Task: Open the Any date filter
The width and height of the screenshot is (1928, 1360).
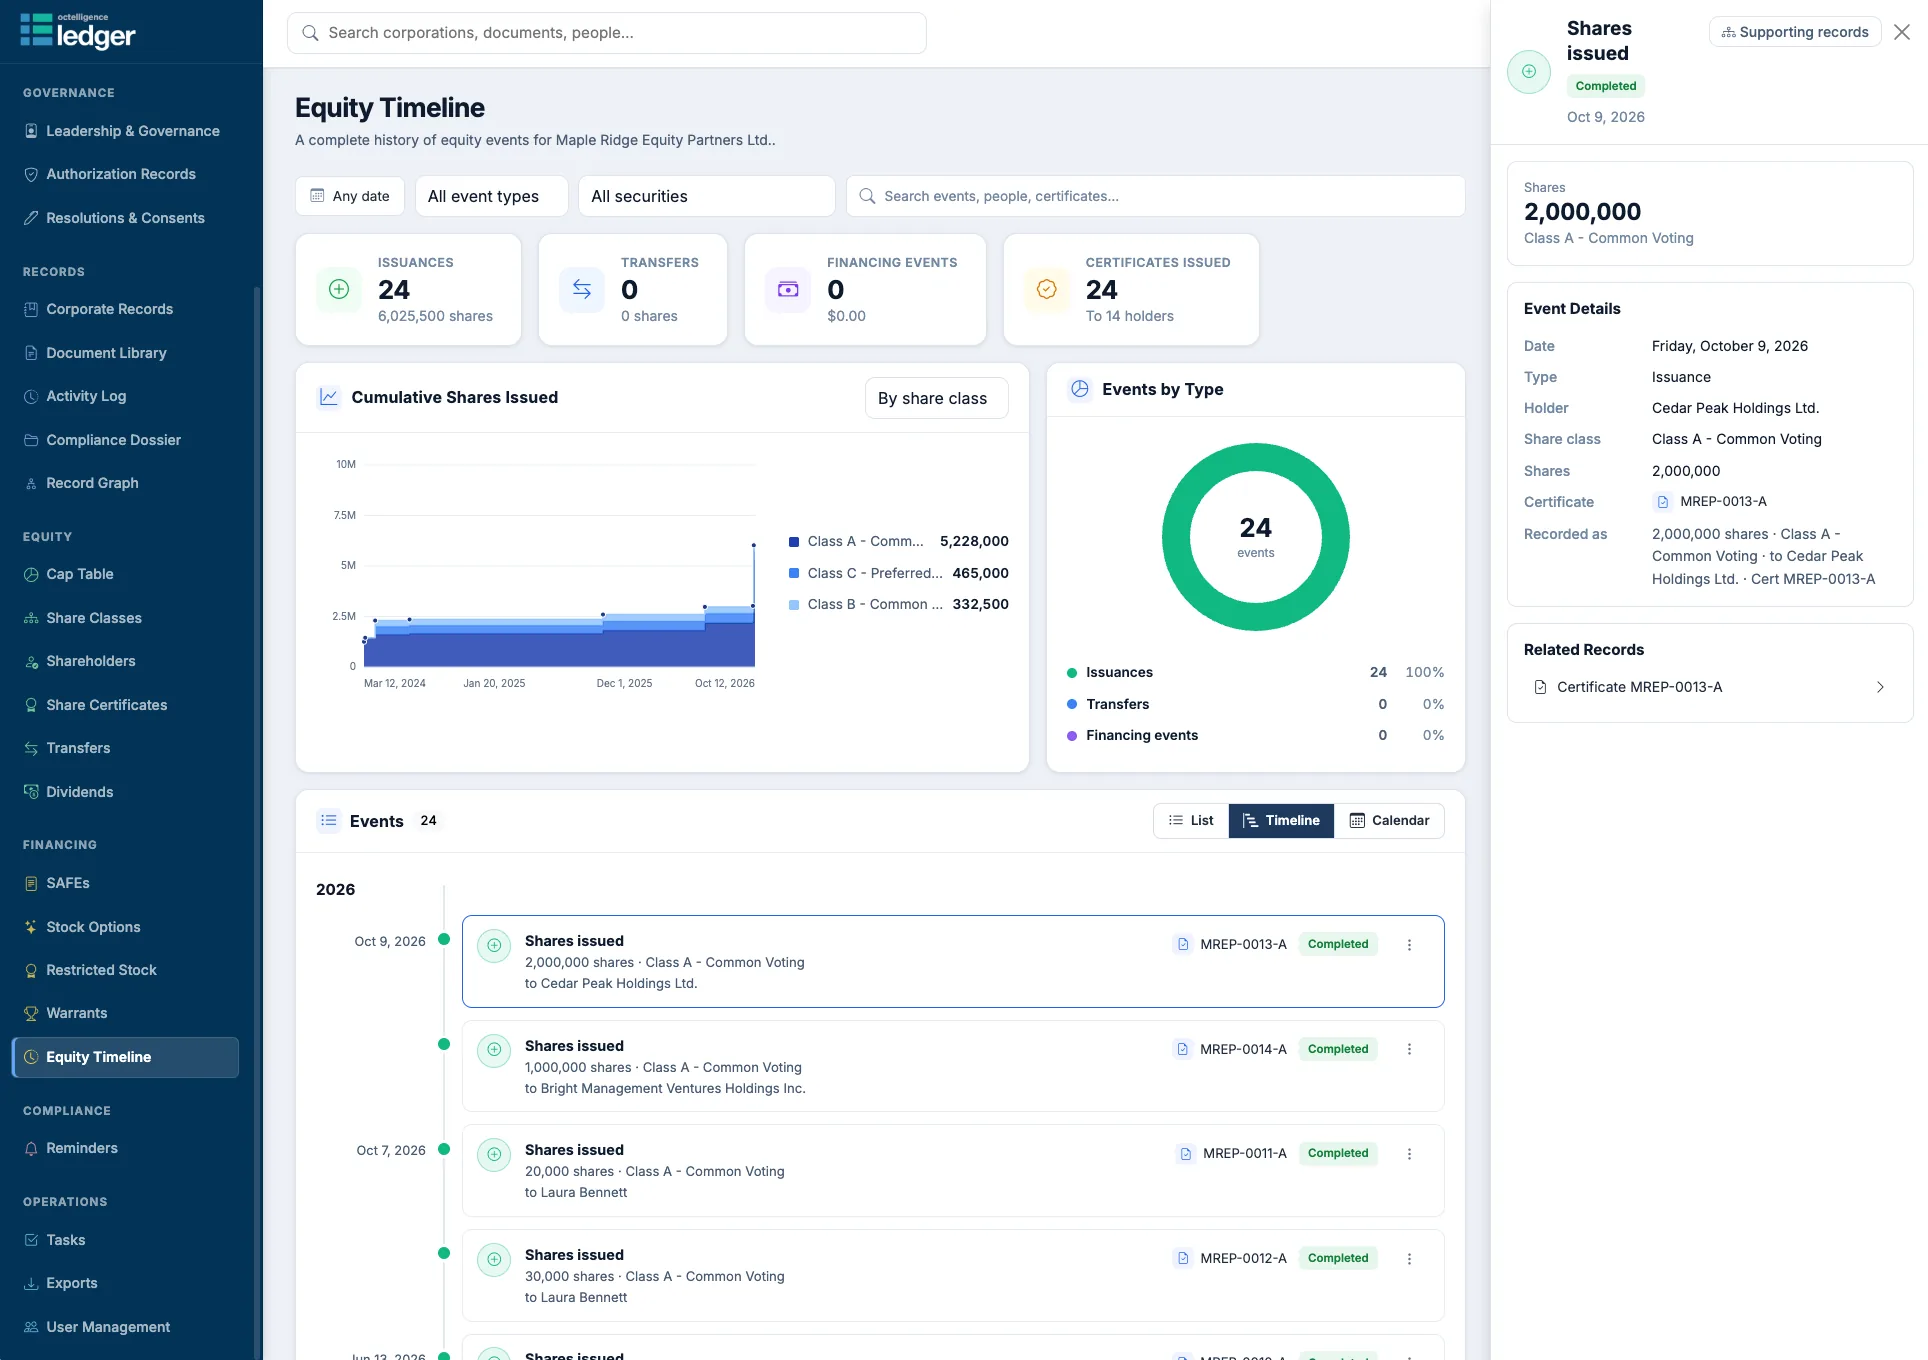Action: (350, 196)
